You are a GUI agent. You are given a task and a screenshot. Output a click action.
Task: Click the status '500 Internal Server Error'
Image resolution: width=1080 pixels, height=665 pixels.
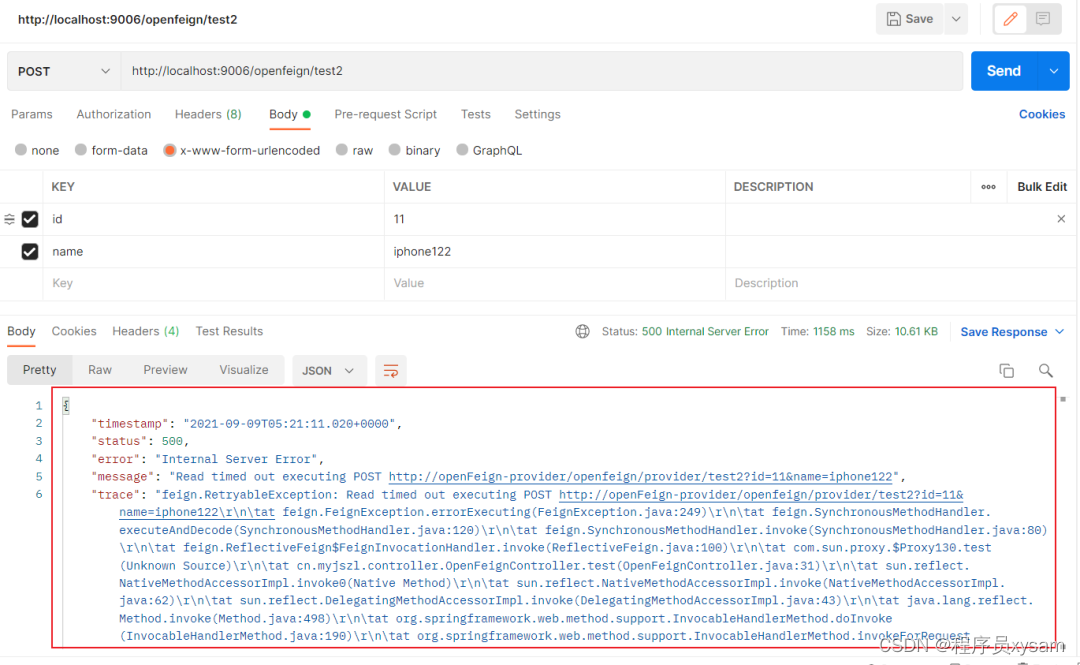705,331
